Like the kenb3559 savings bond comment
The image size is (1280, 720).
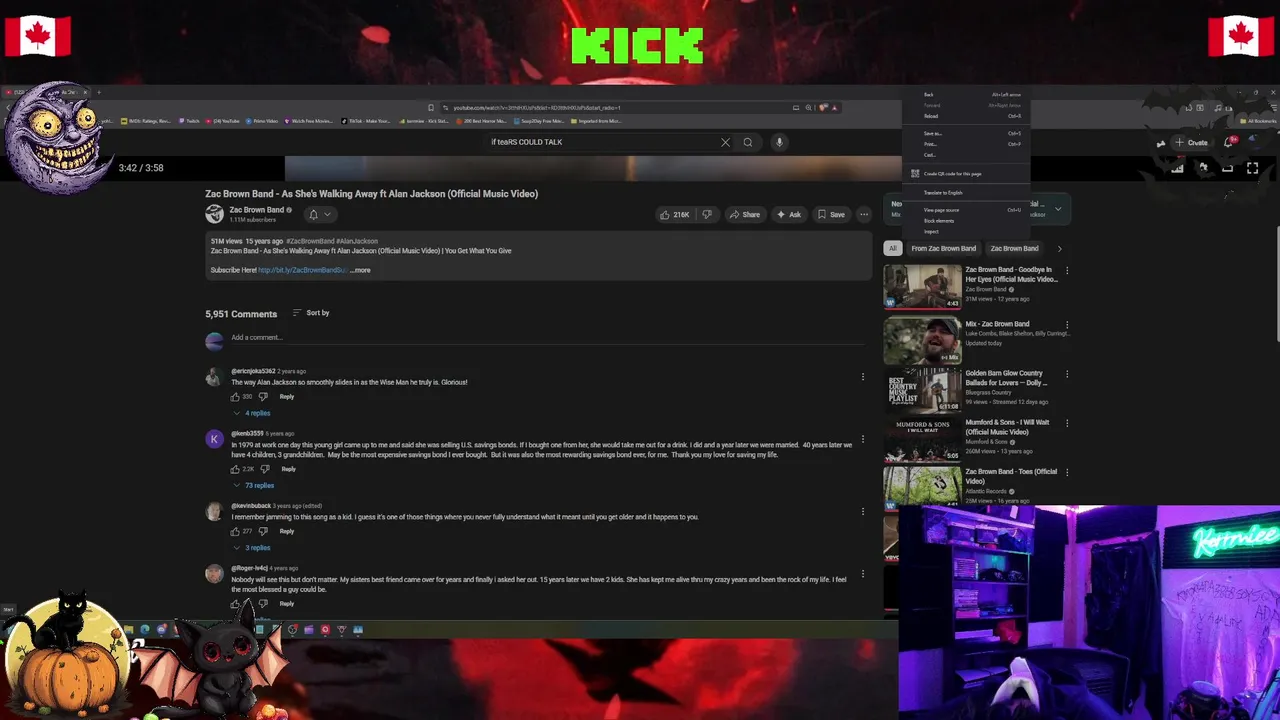point(236,469)
